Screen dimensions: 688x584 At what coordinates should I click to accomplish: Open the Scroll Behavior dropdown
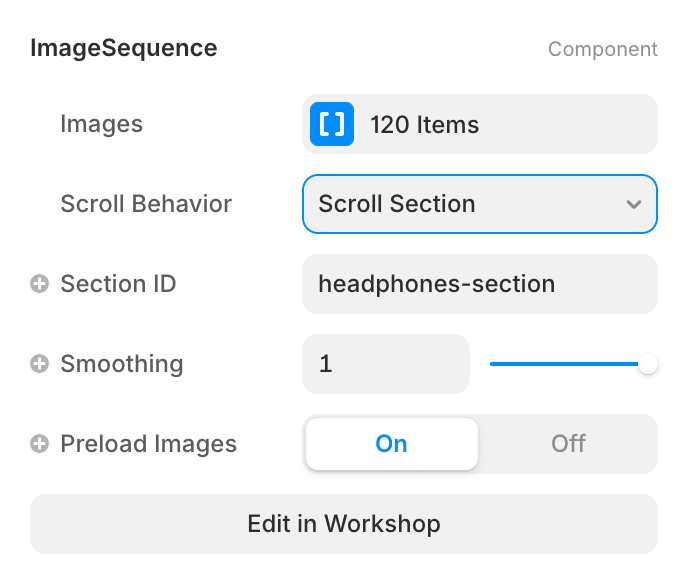click(x=479, y=204)
